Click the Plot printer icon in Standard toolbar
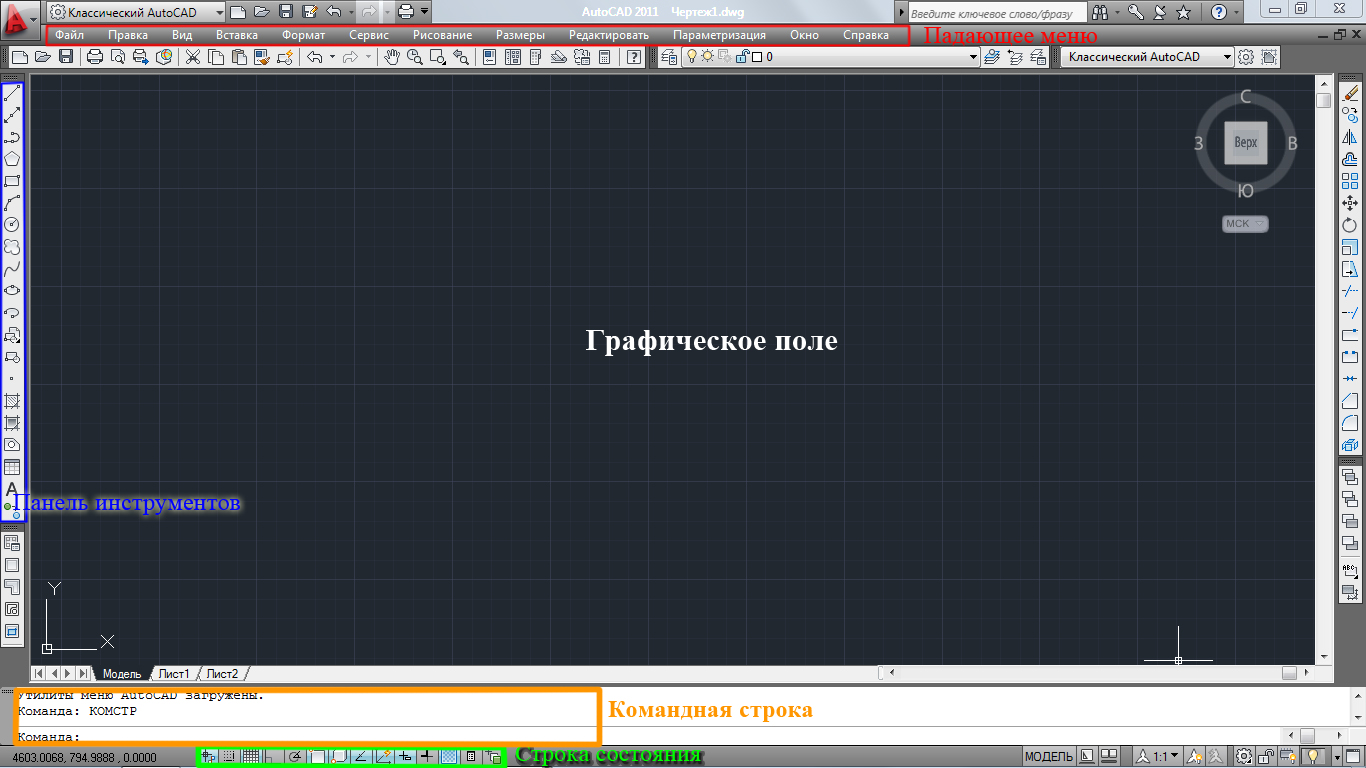 pos(95,57)
